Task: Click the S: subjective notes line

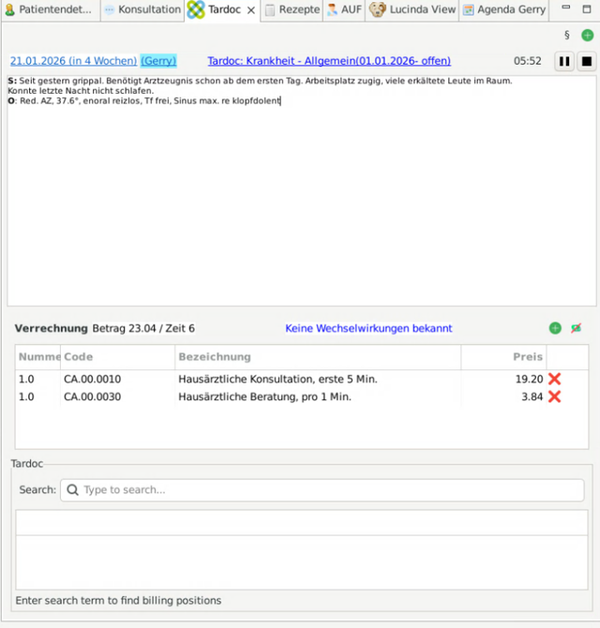Action: pyautogui.click(x=260, y=81)
